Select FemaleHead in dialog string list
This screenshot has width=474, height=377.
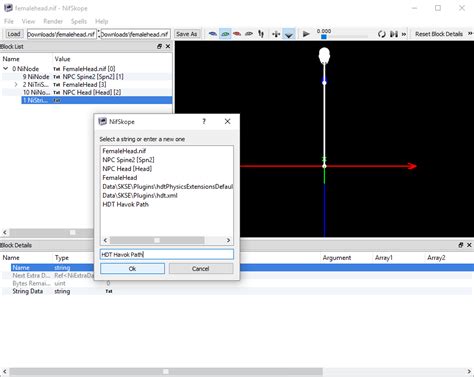(x=120, y=178)
